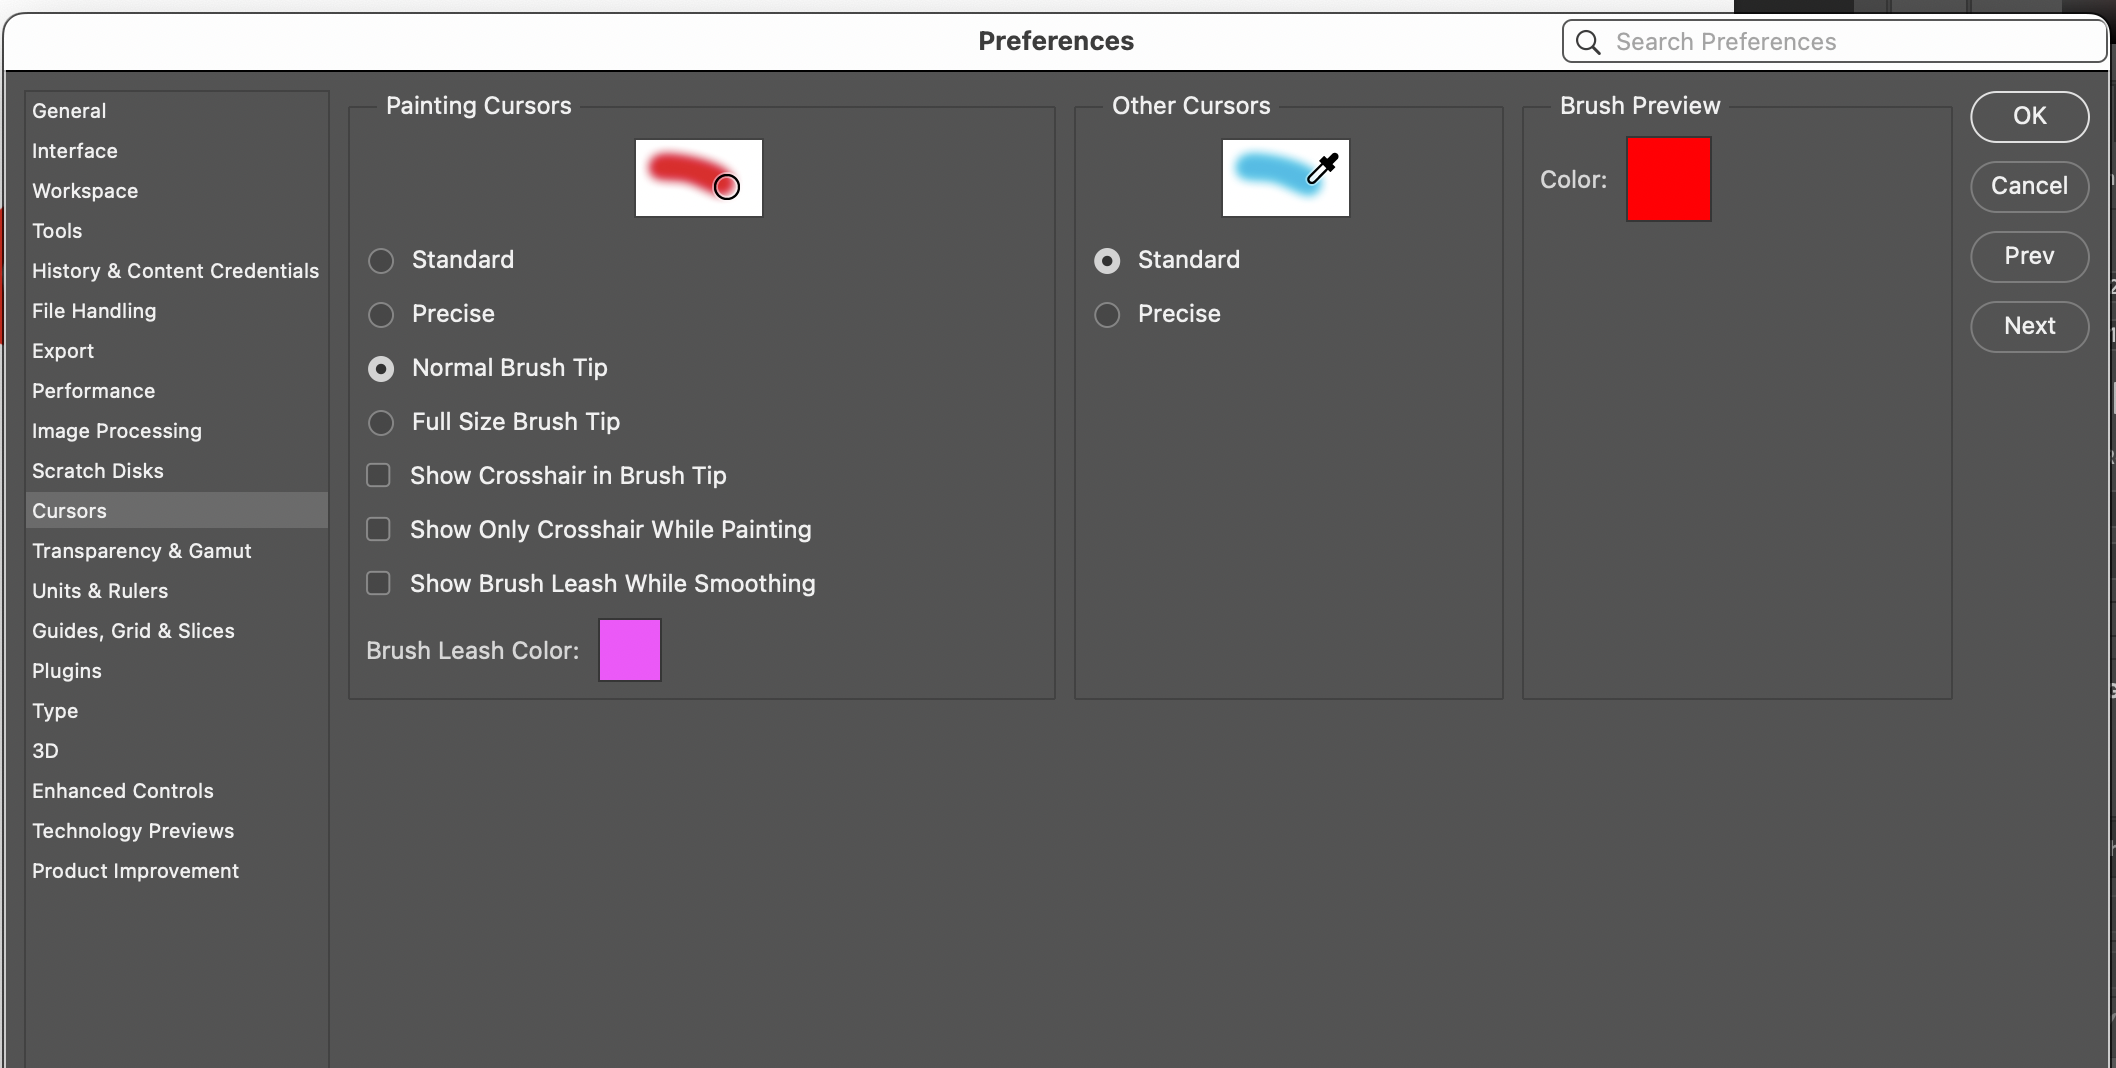
Task: Click Next to view next preferences page
Action: [x=2029, y=326]
